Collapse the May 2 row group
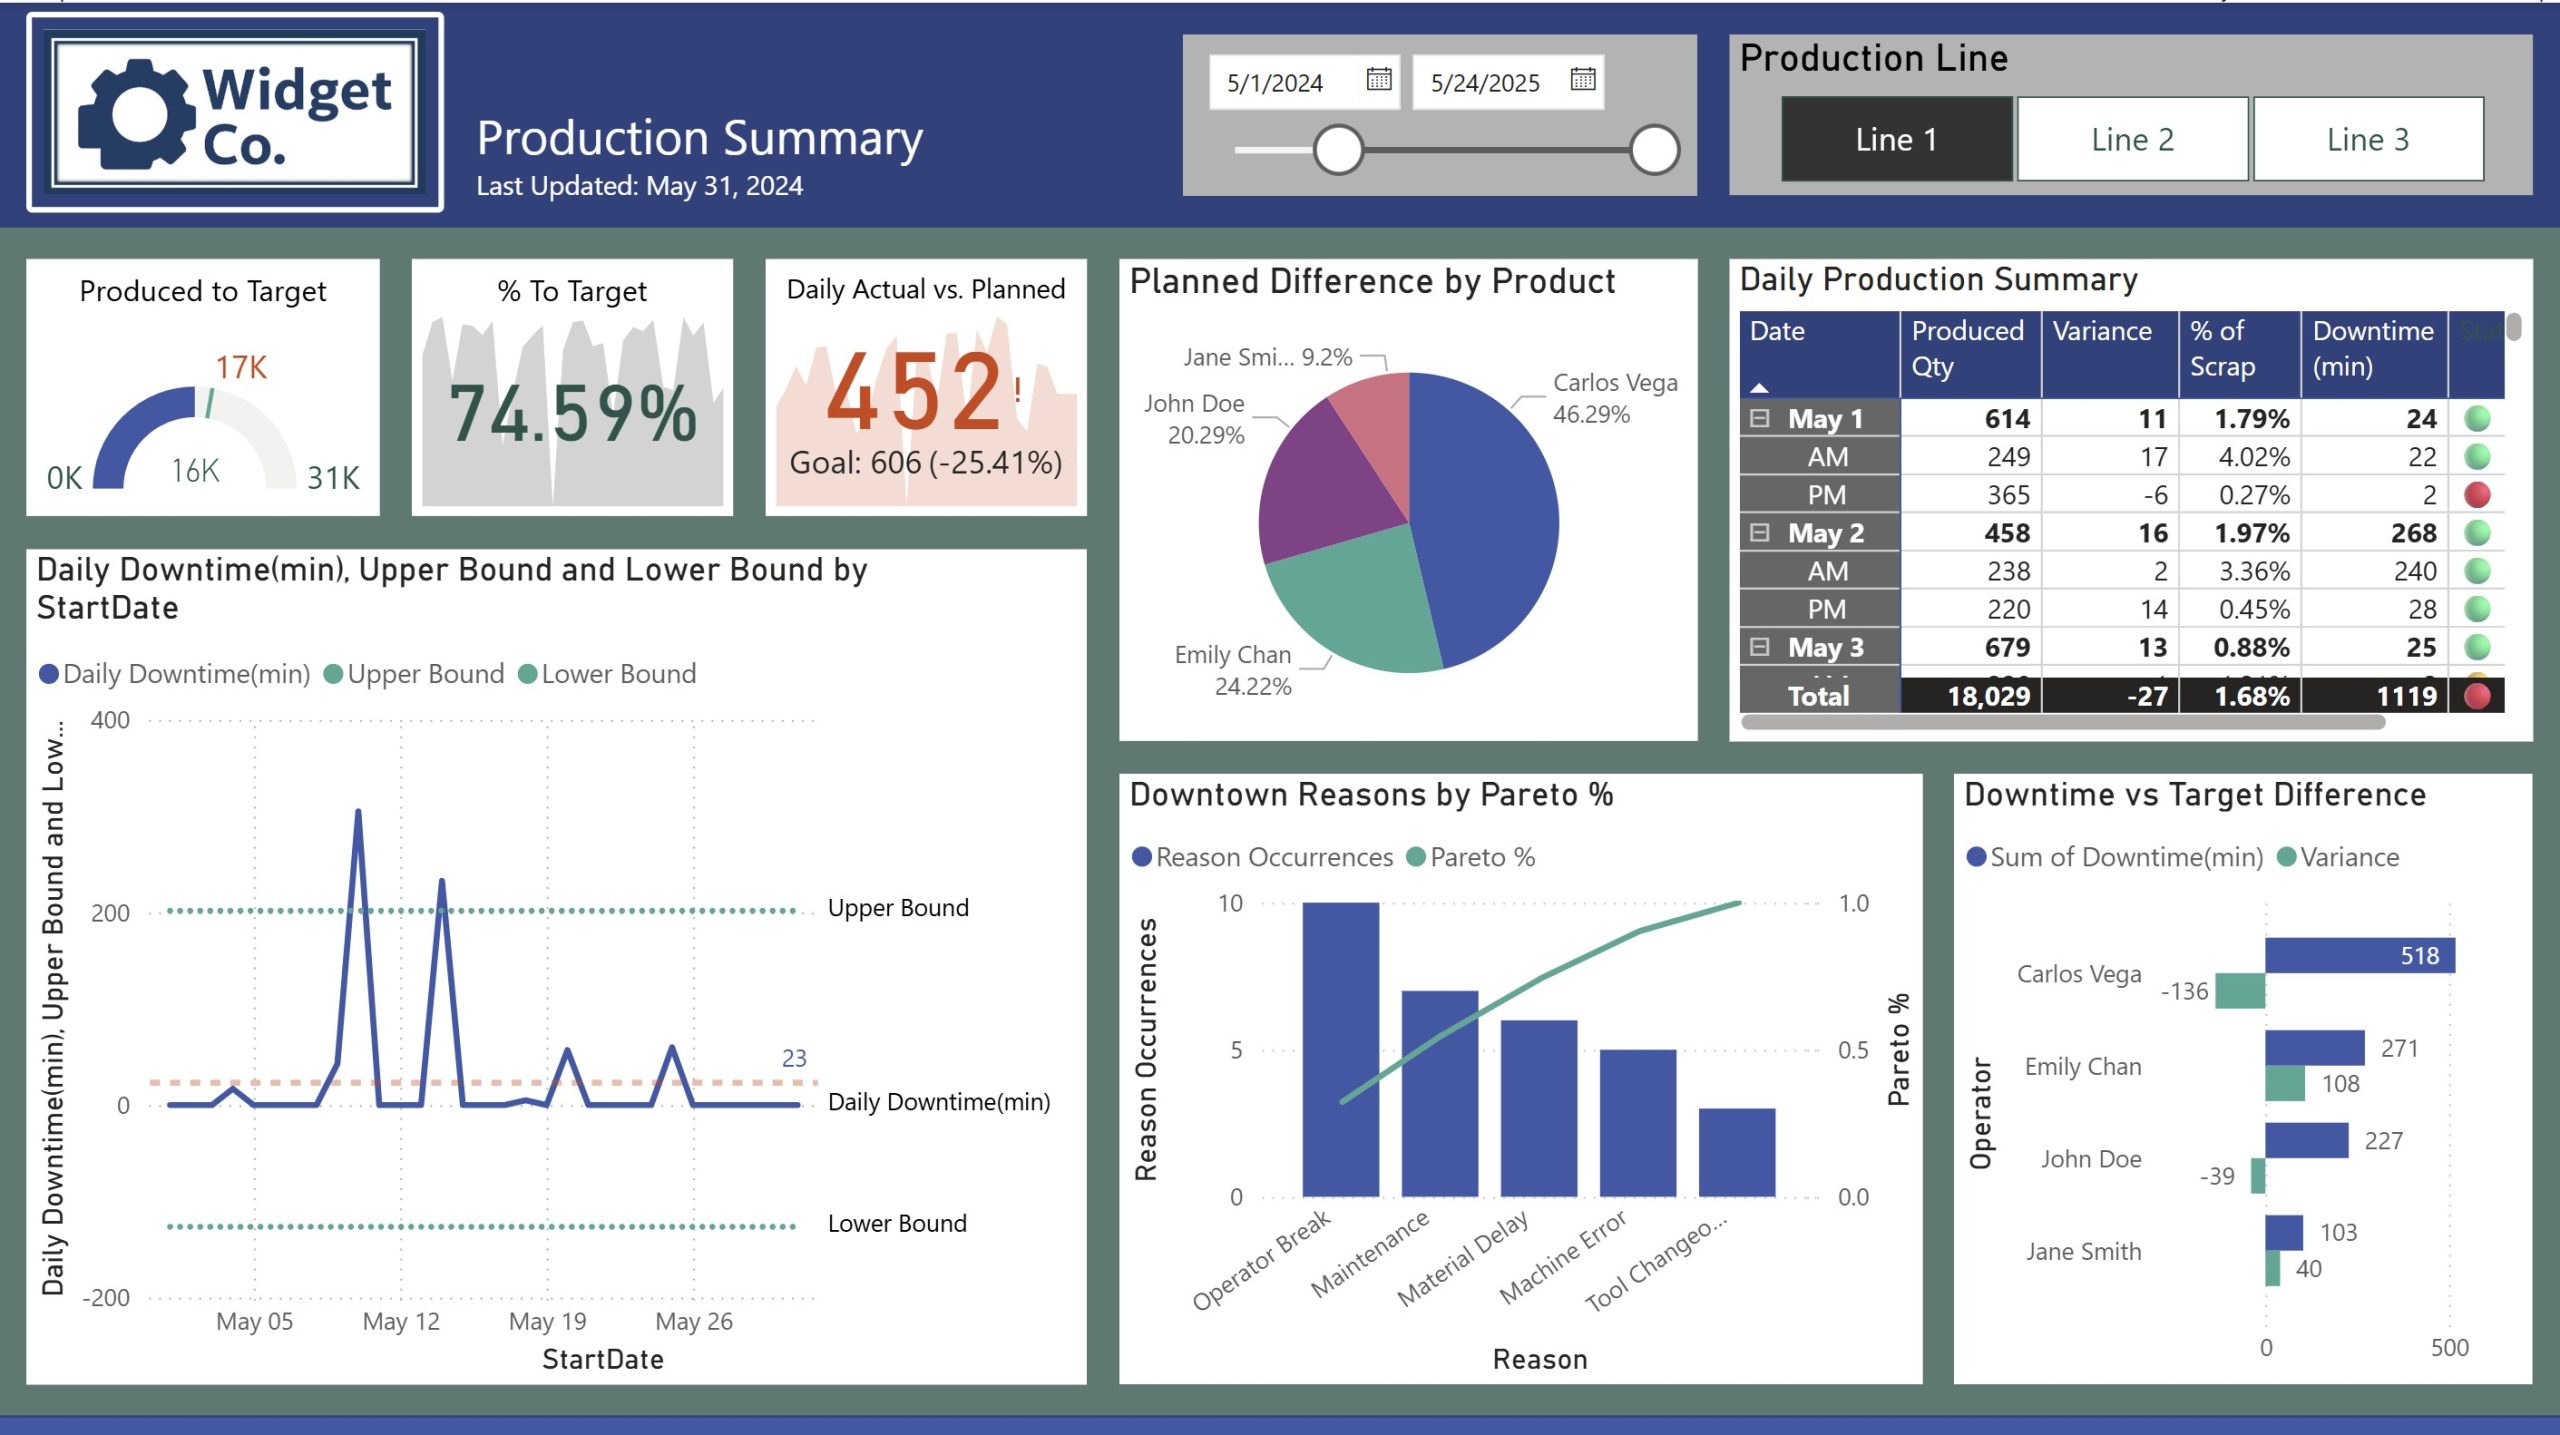This screenshot has width=2560, height=1435. [1759, 533]
